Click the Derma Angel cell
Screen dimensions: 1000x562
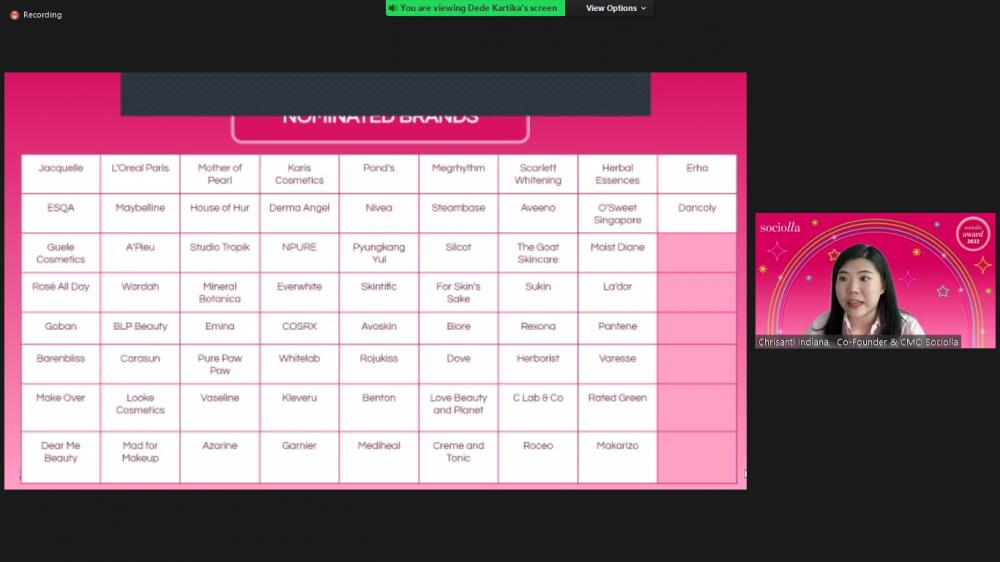(300, 214)
